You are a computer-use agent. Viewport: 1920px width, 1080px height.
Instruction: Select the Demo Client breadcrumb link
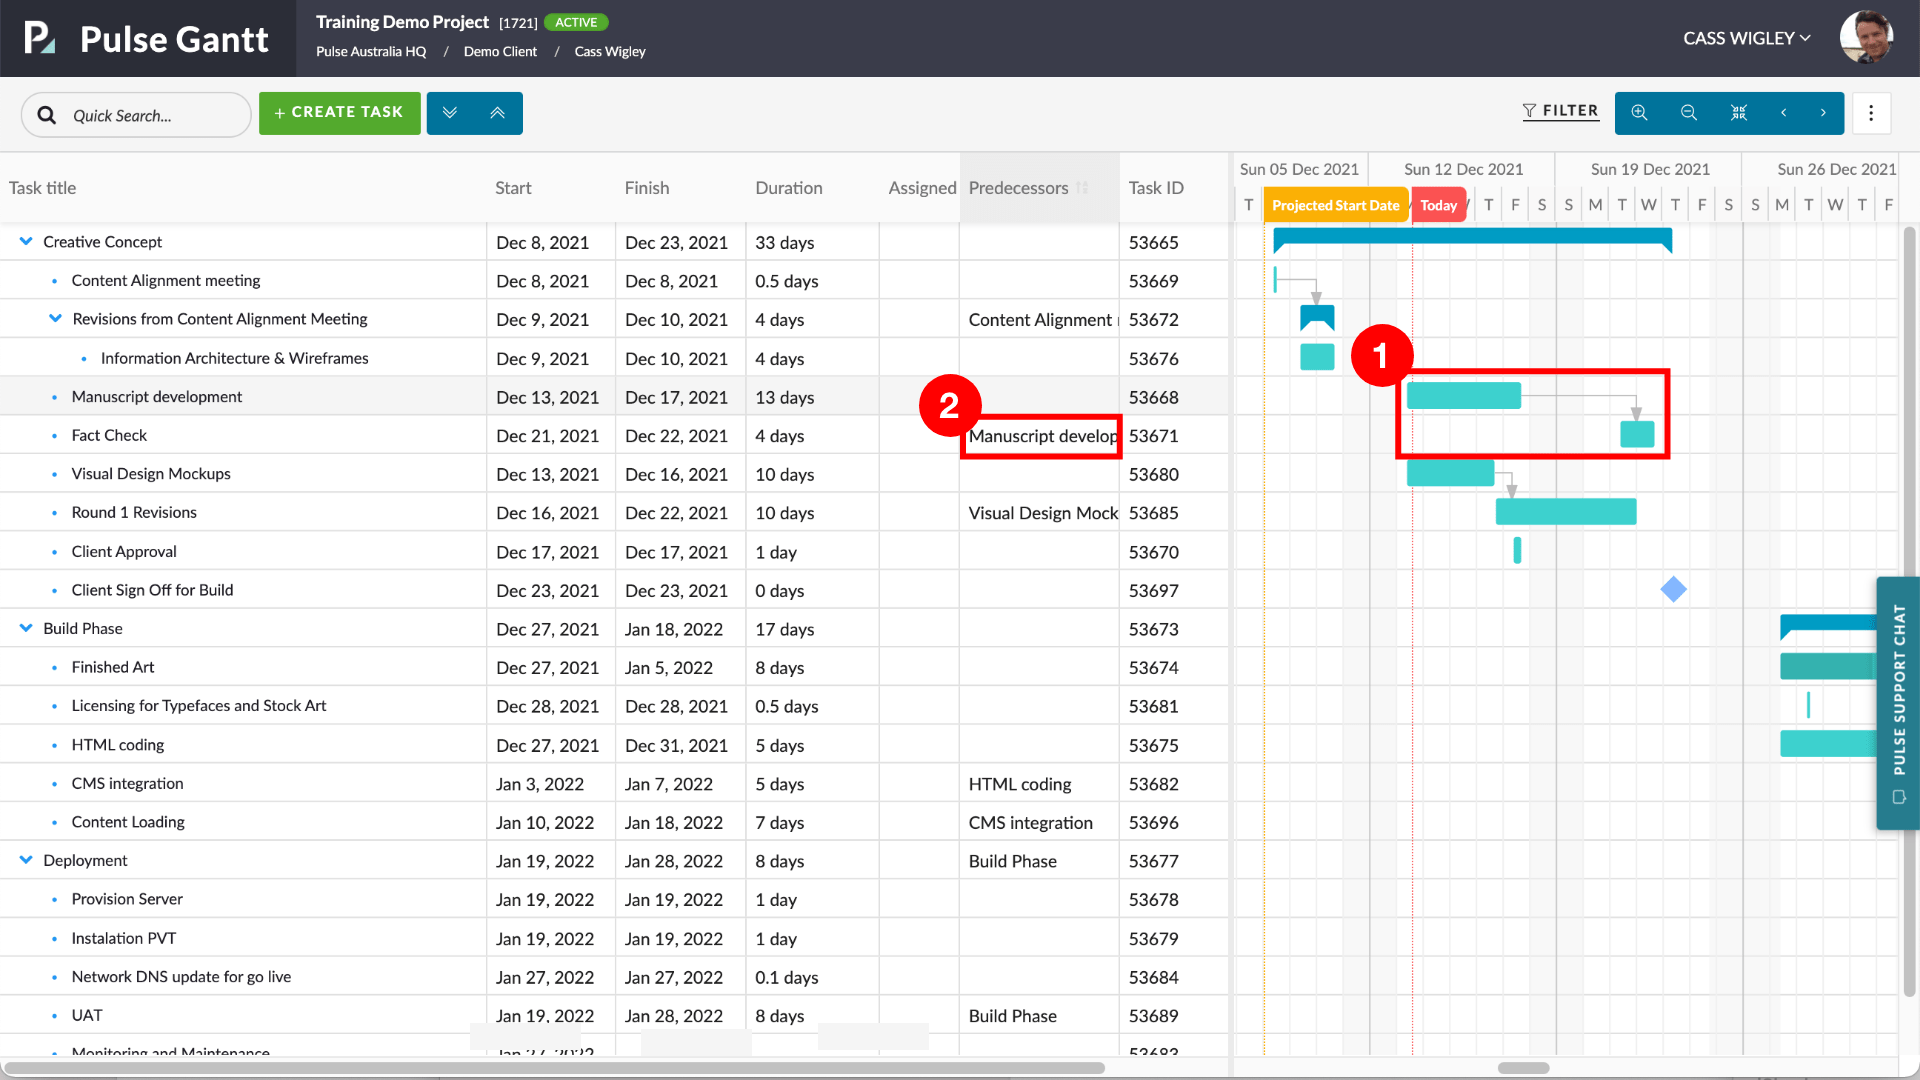click(x=500, y=51)
